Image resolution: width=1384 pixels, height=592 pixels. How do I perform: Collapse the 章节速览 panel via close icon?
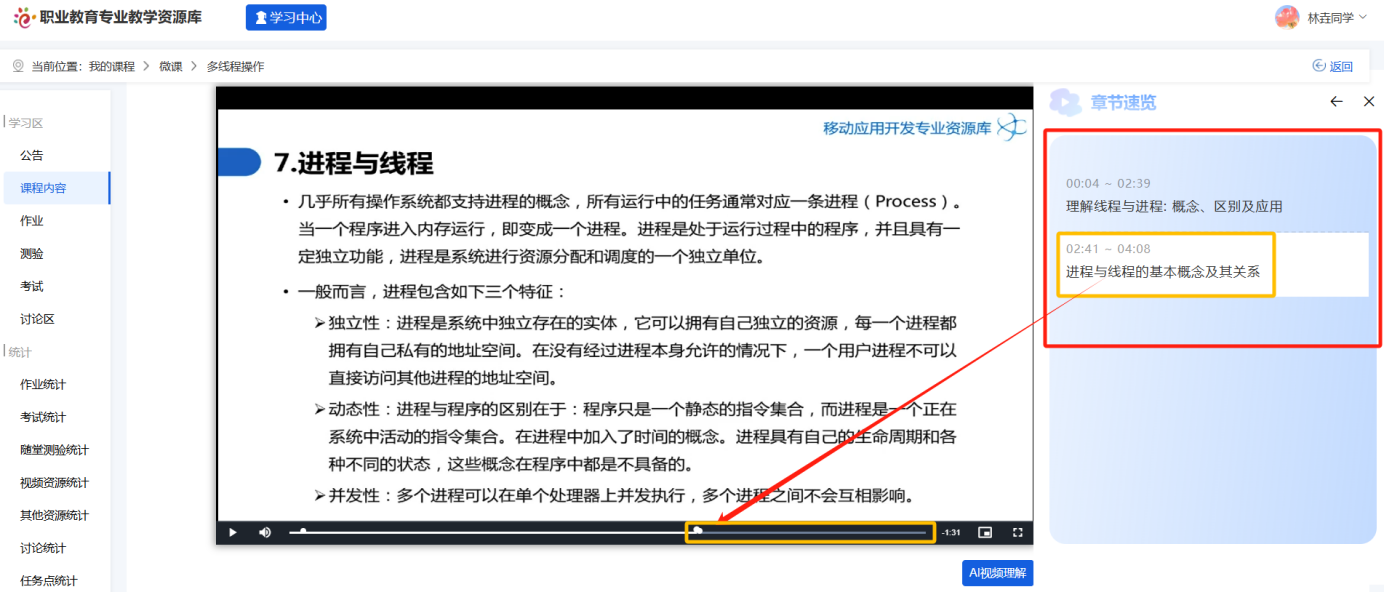click(1368, 101)
